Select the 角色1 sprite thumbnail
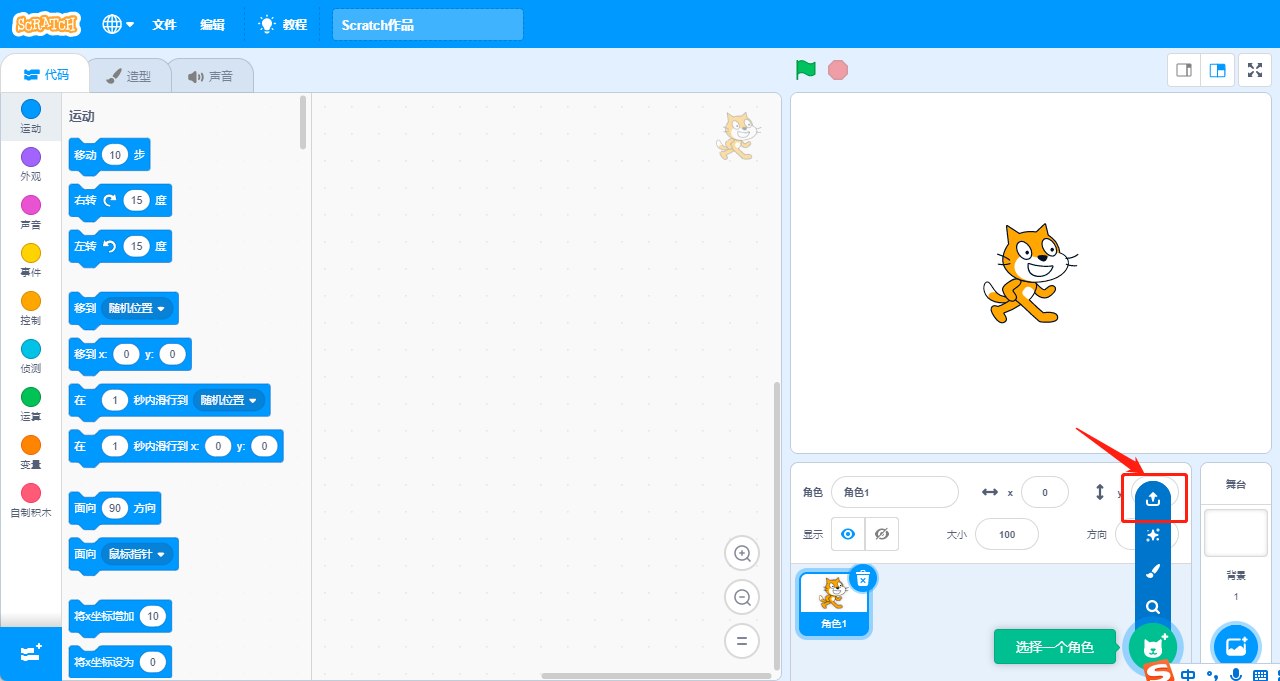 click(x=834, y=603)
